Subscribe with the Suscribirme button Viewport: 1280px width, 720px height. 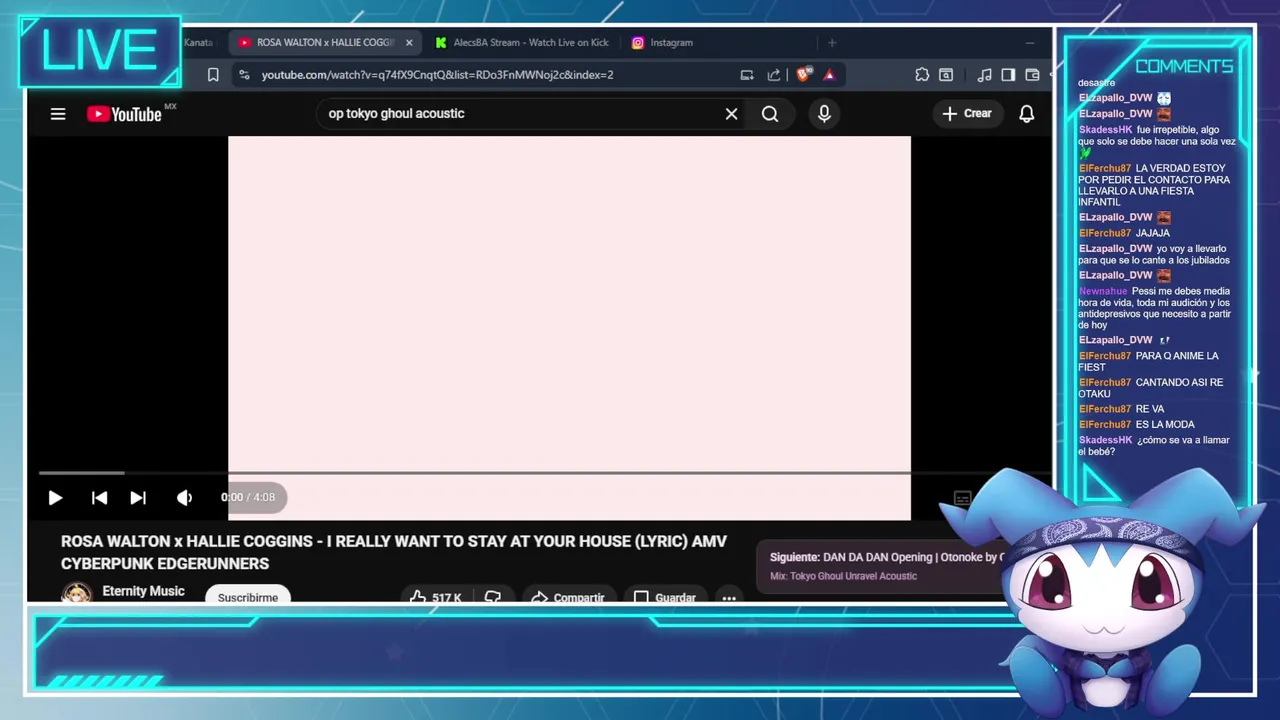click(248, 597)
